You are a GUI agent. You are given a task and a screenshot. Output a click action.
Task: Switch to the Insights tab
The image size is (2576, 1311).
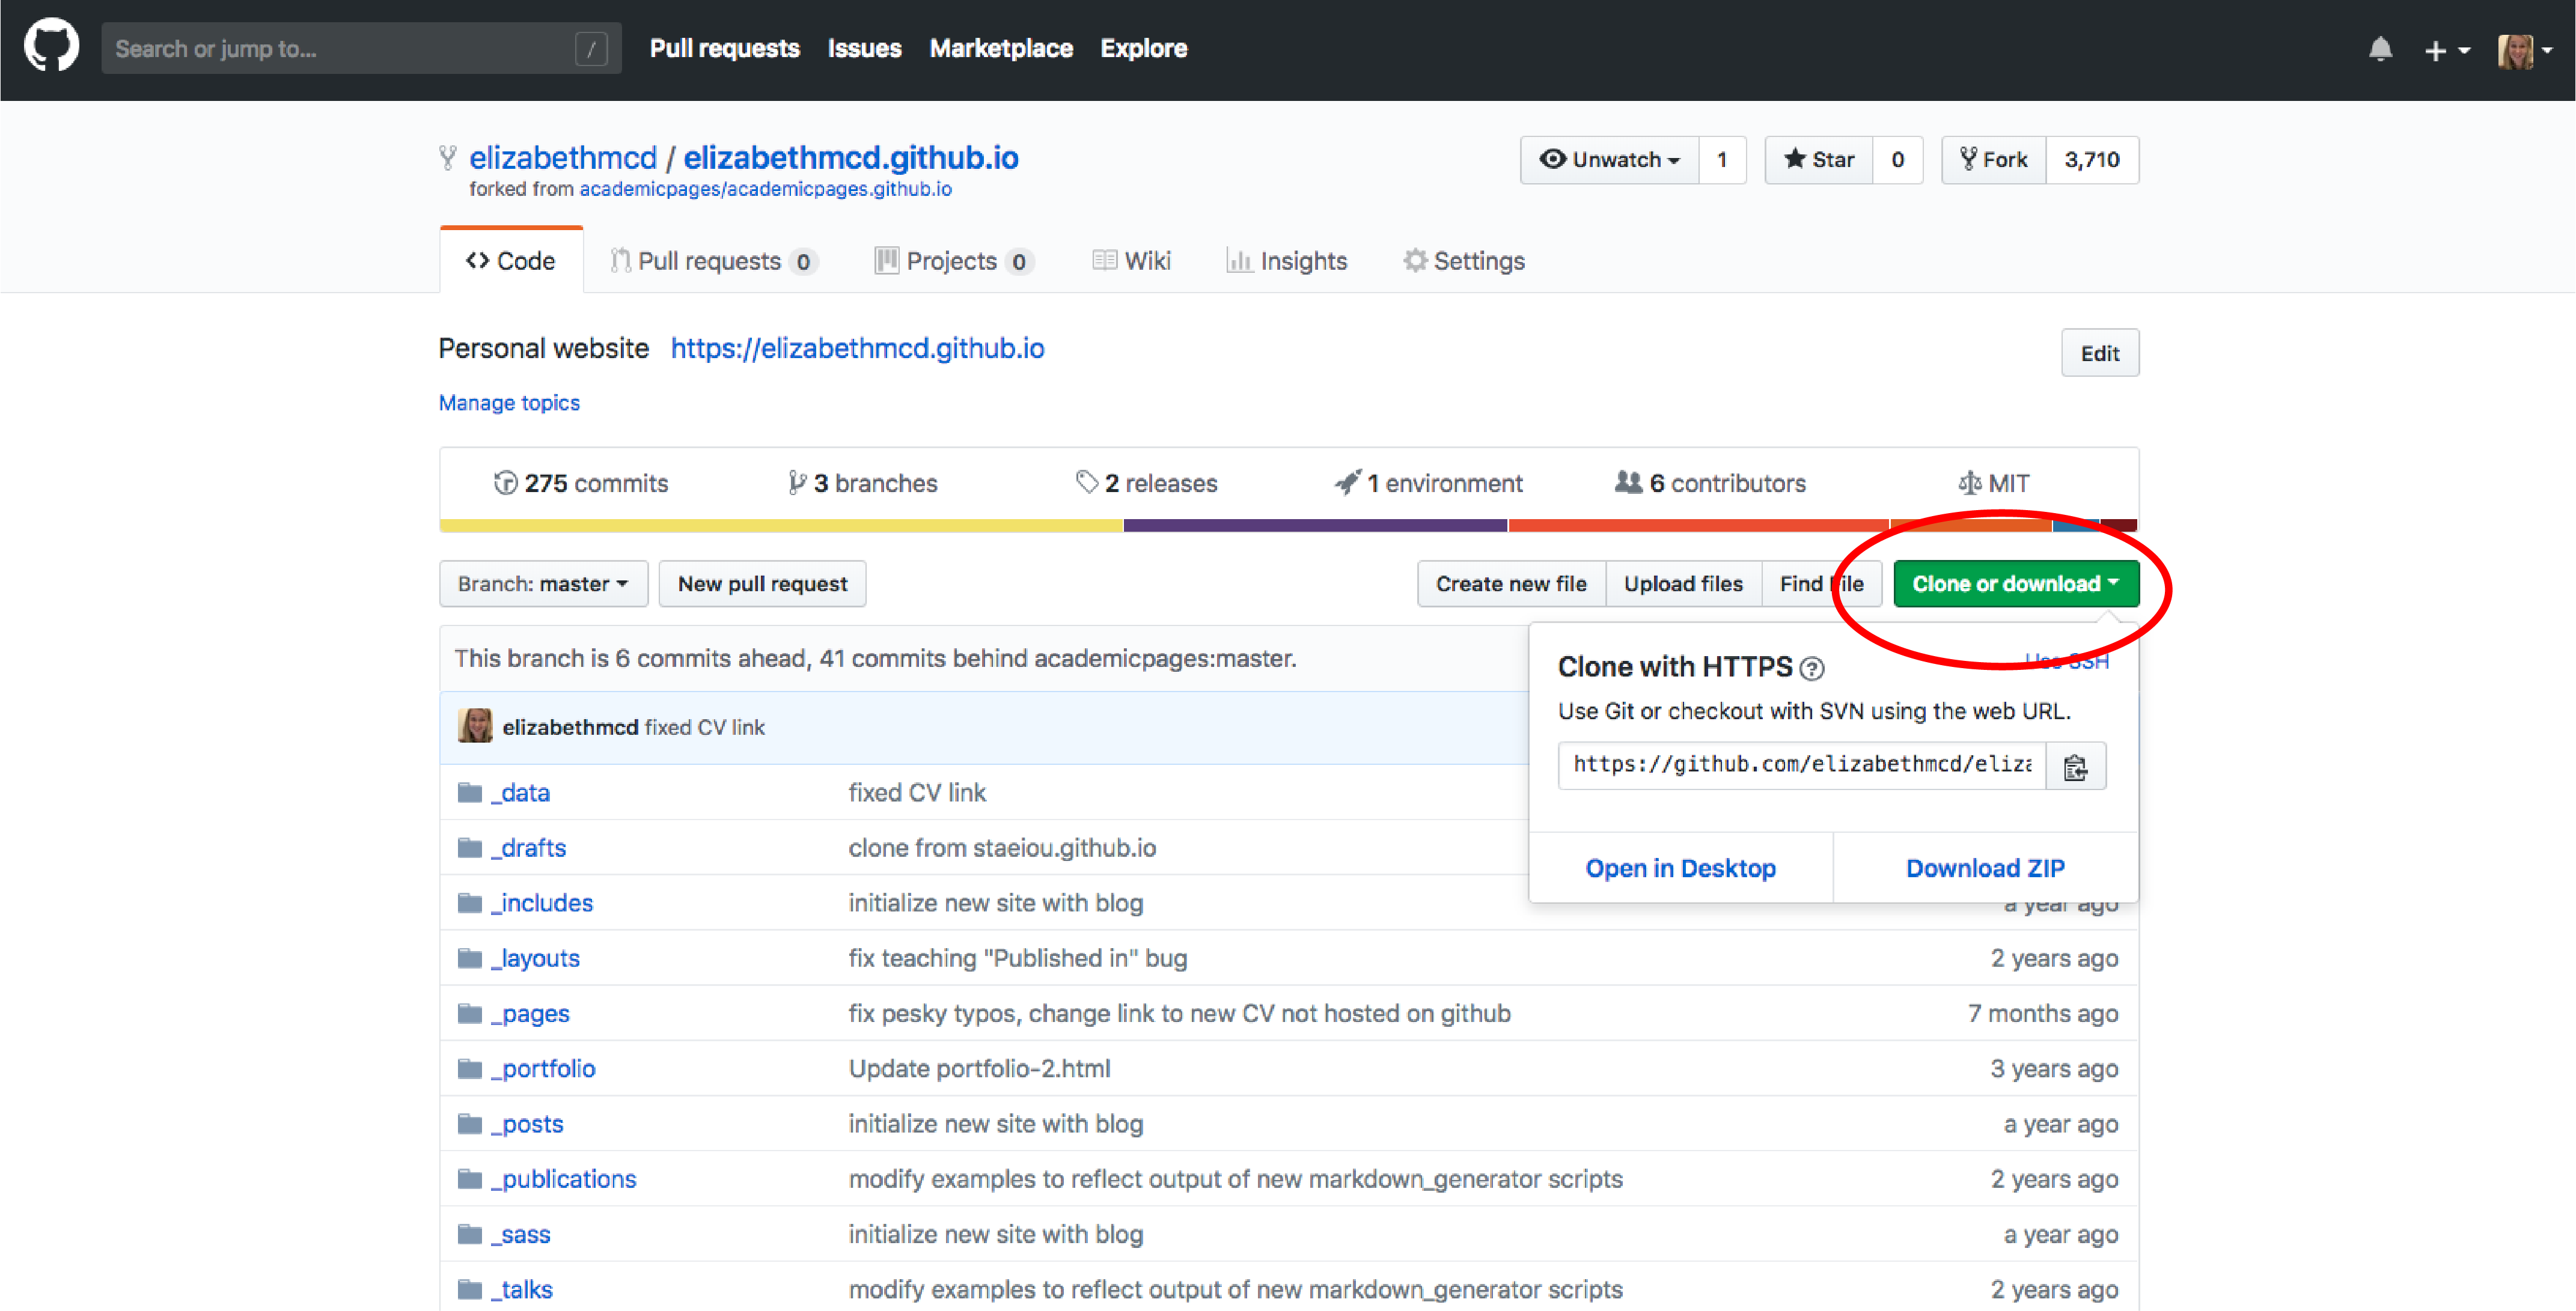pyautogui.click(x=1287, y=261)
